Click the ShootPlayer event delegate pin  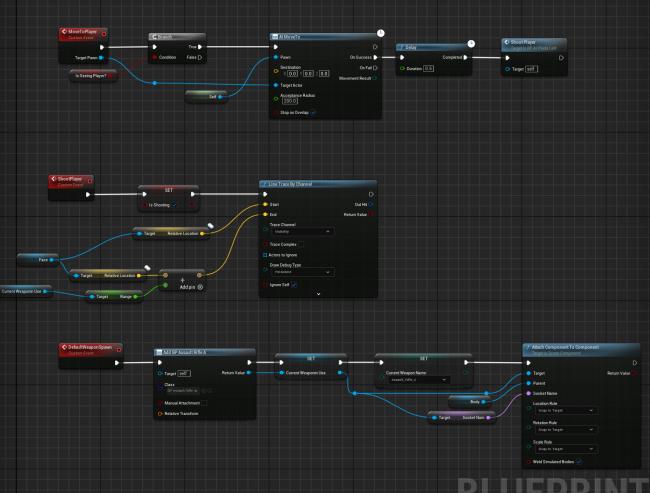tap(90, 181)
